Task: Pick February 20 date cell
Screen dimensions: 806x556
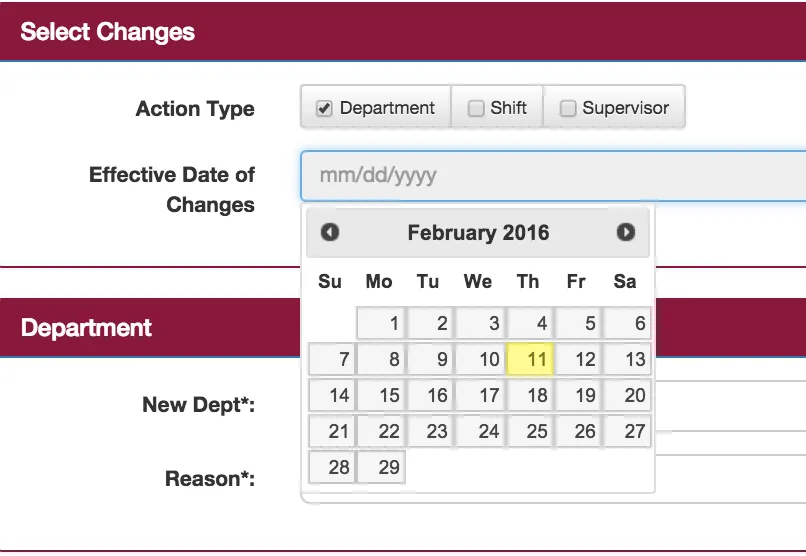Action: [627, 395]
